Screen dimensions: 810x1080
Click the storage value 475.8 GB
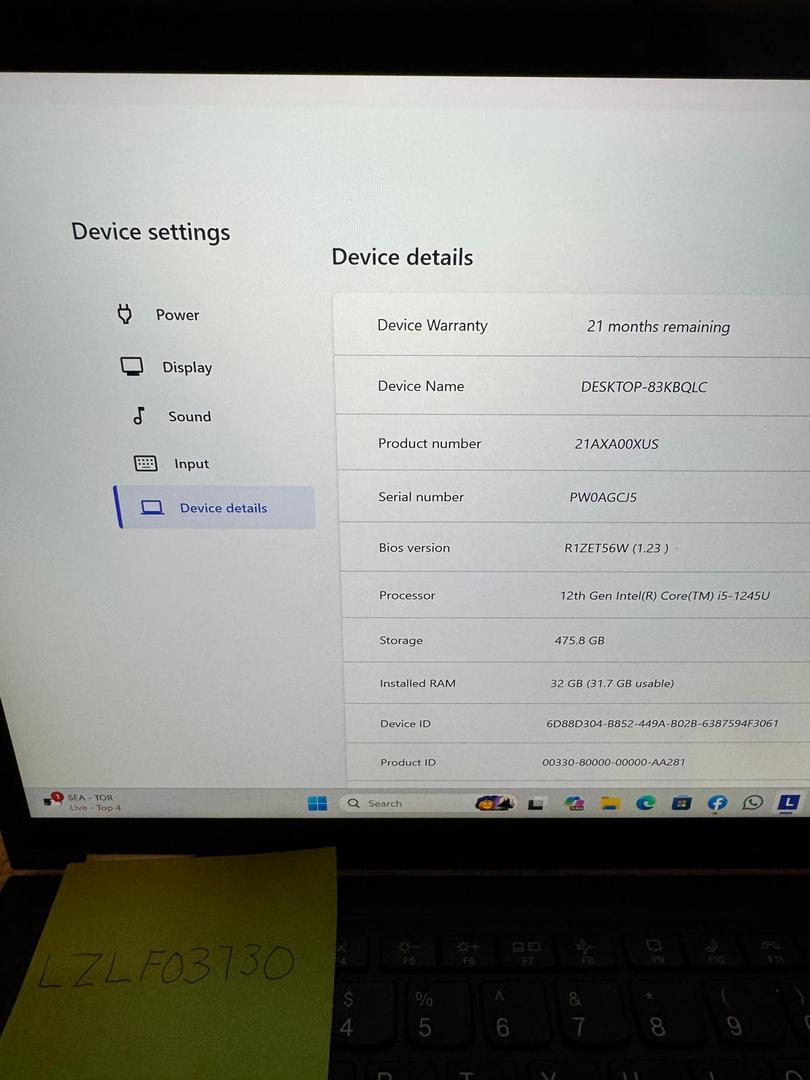[579, 641]
